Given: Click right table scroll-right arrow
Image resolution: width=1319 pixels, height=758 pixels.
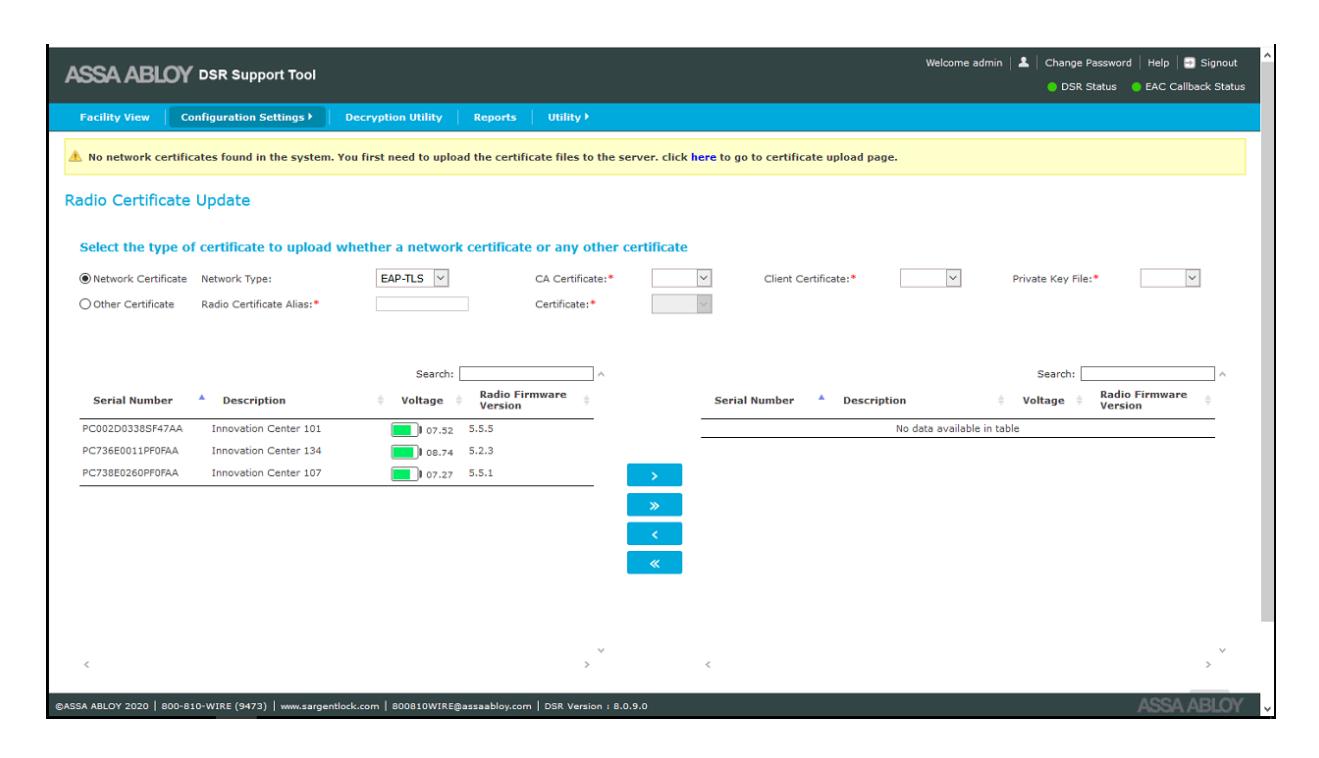Looking at the screenshot, I should pyautogui.click(x=1209, y=664).
